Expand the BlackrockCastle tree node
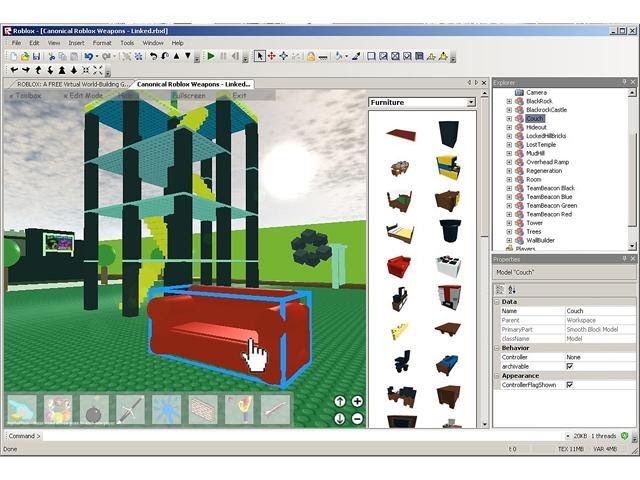The height and width of the screenshot is (480, 640). click(x=509, y=110)
